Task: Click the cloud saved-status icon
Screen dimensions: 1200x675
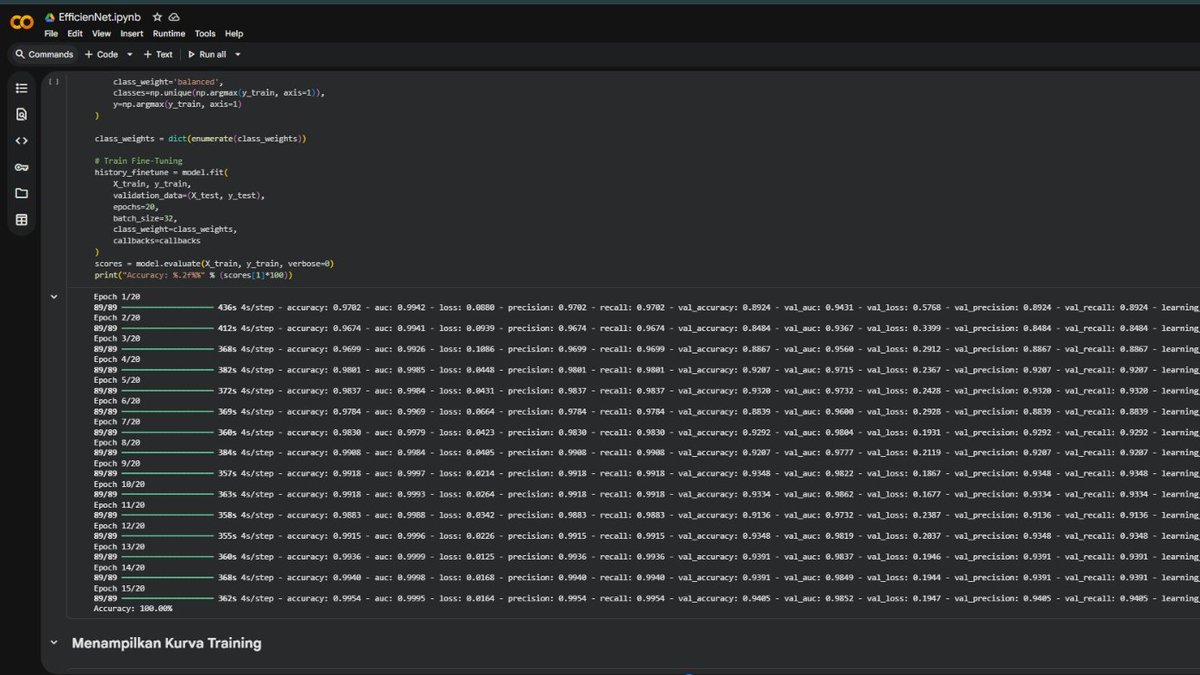Action: (174, 17)
